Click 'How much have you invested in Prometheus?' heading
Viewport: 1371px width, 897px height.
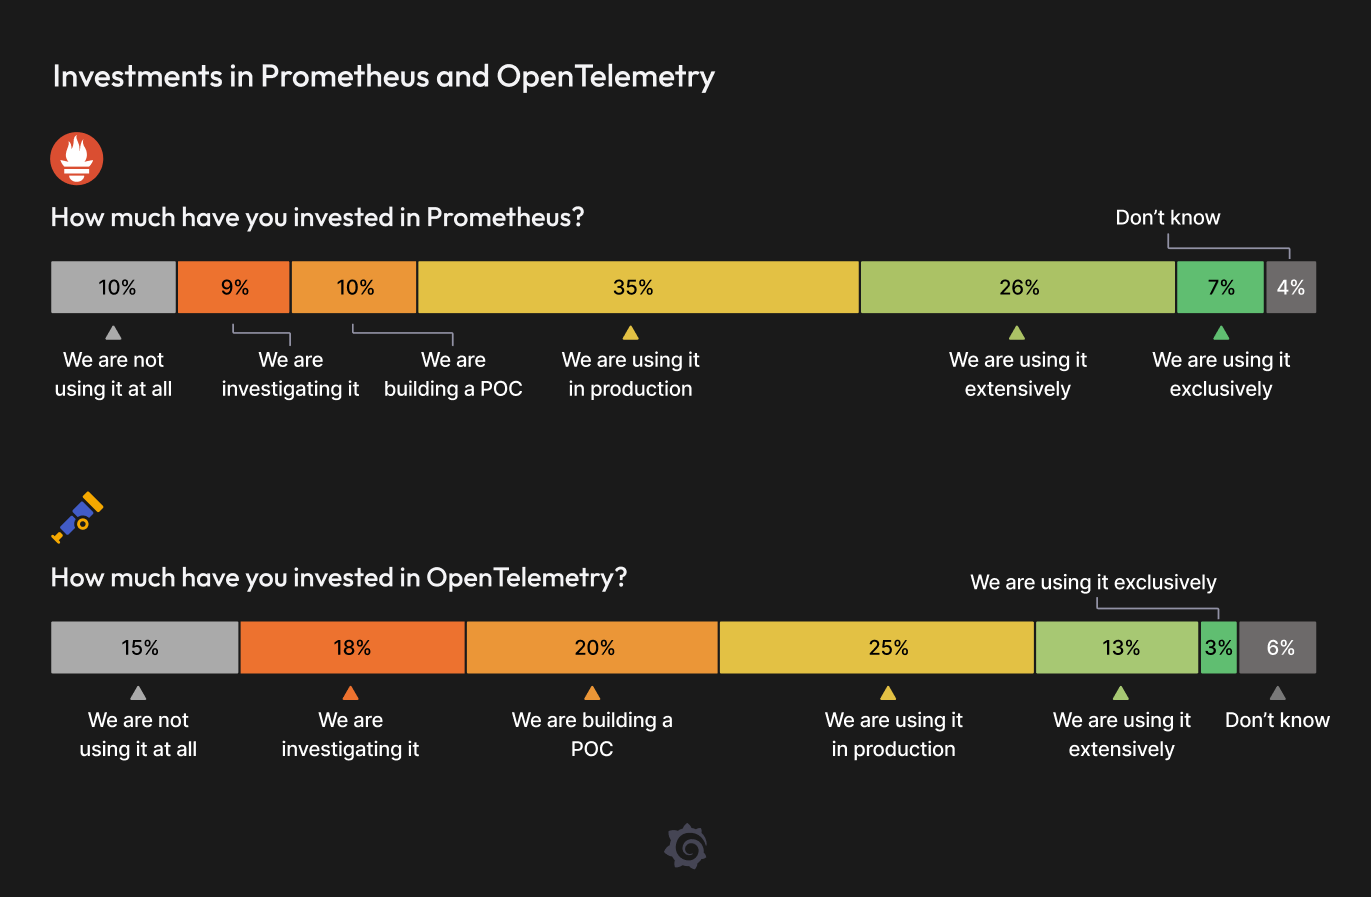(x=317, y=218)
